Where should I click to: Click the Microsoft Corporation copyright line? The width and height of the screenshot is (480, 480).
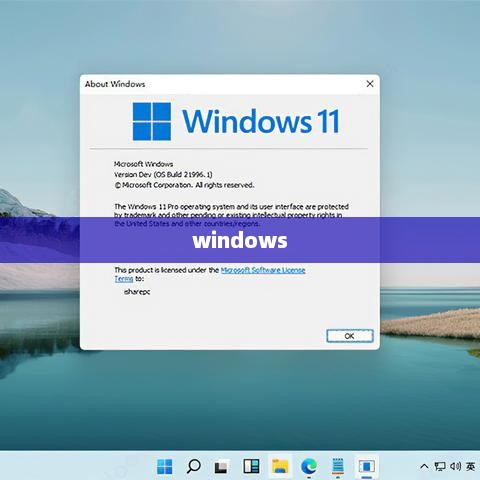[x=184, y=185]
